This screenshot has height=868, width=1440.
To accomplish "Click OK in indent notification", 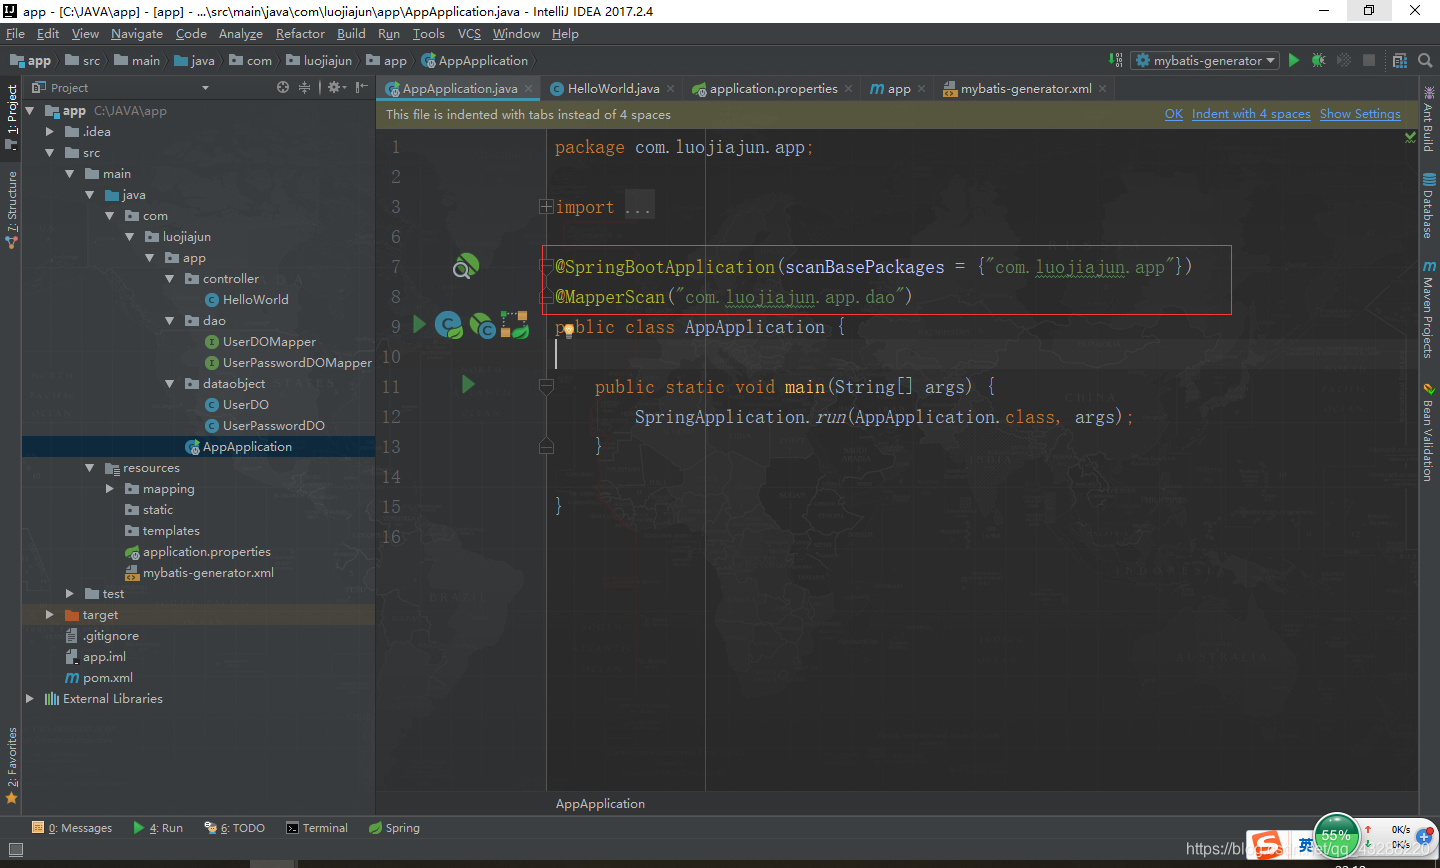I will coord(1174,114).
